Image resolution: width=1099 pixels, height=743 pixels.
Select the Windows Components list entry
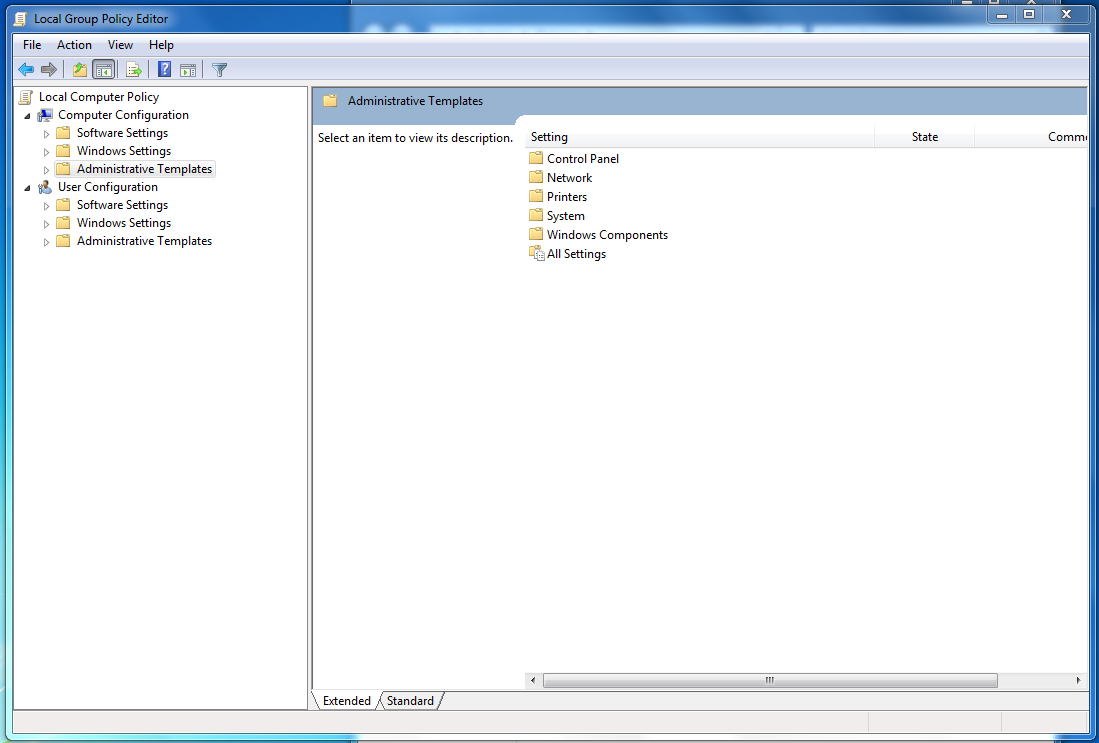click(x=608, y=235)
